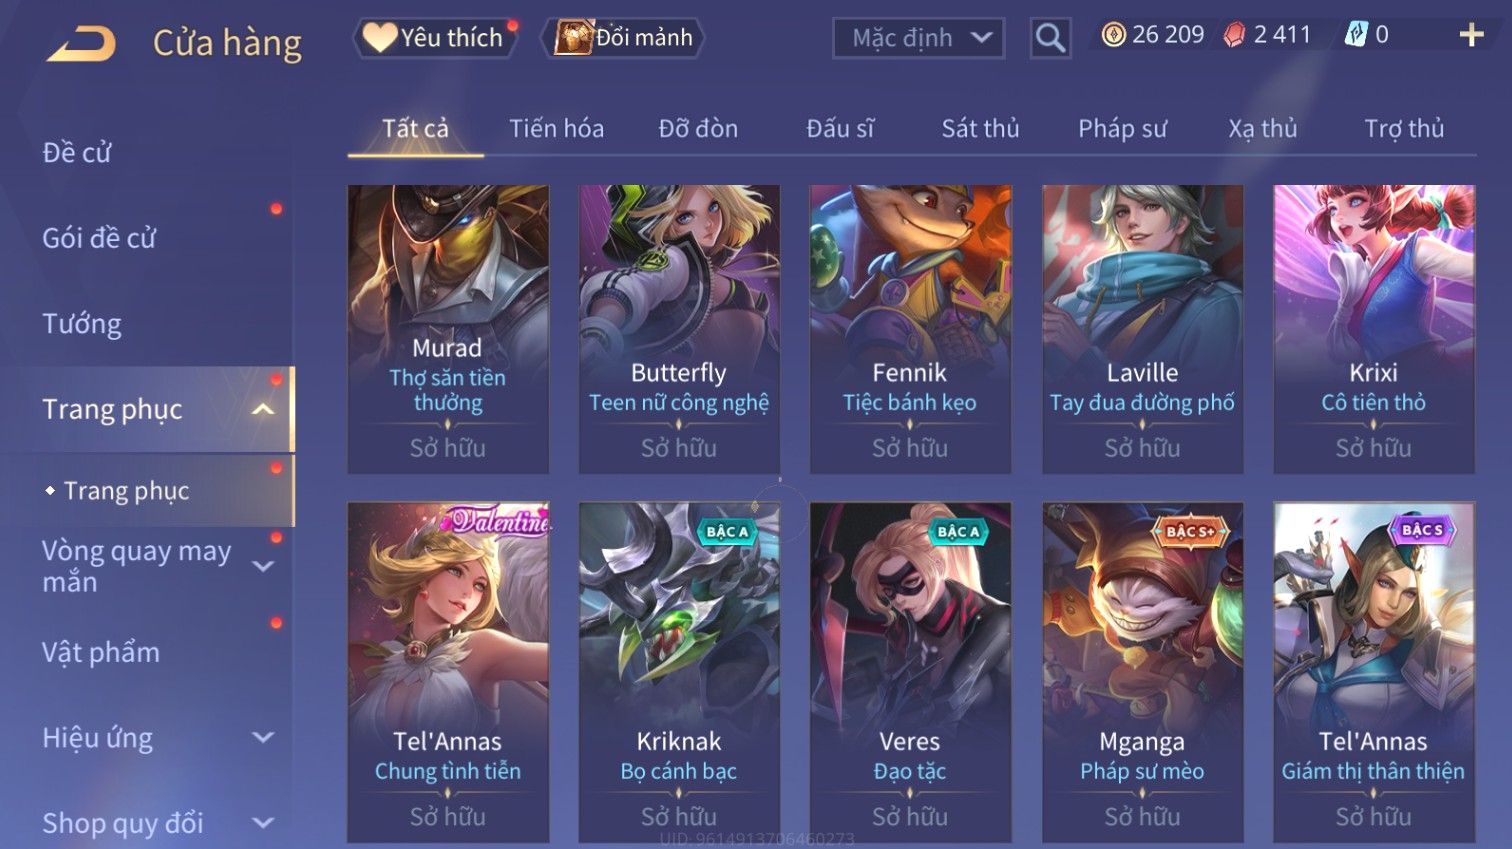Open the search magnifier icon
The height and width of the screenshot is (849, 1512).
click(x=1050, y=38)
